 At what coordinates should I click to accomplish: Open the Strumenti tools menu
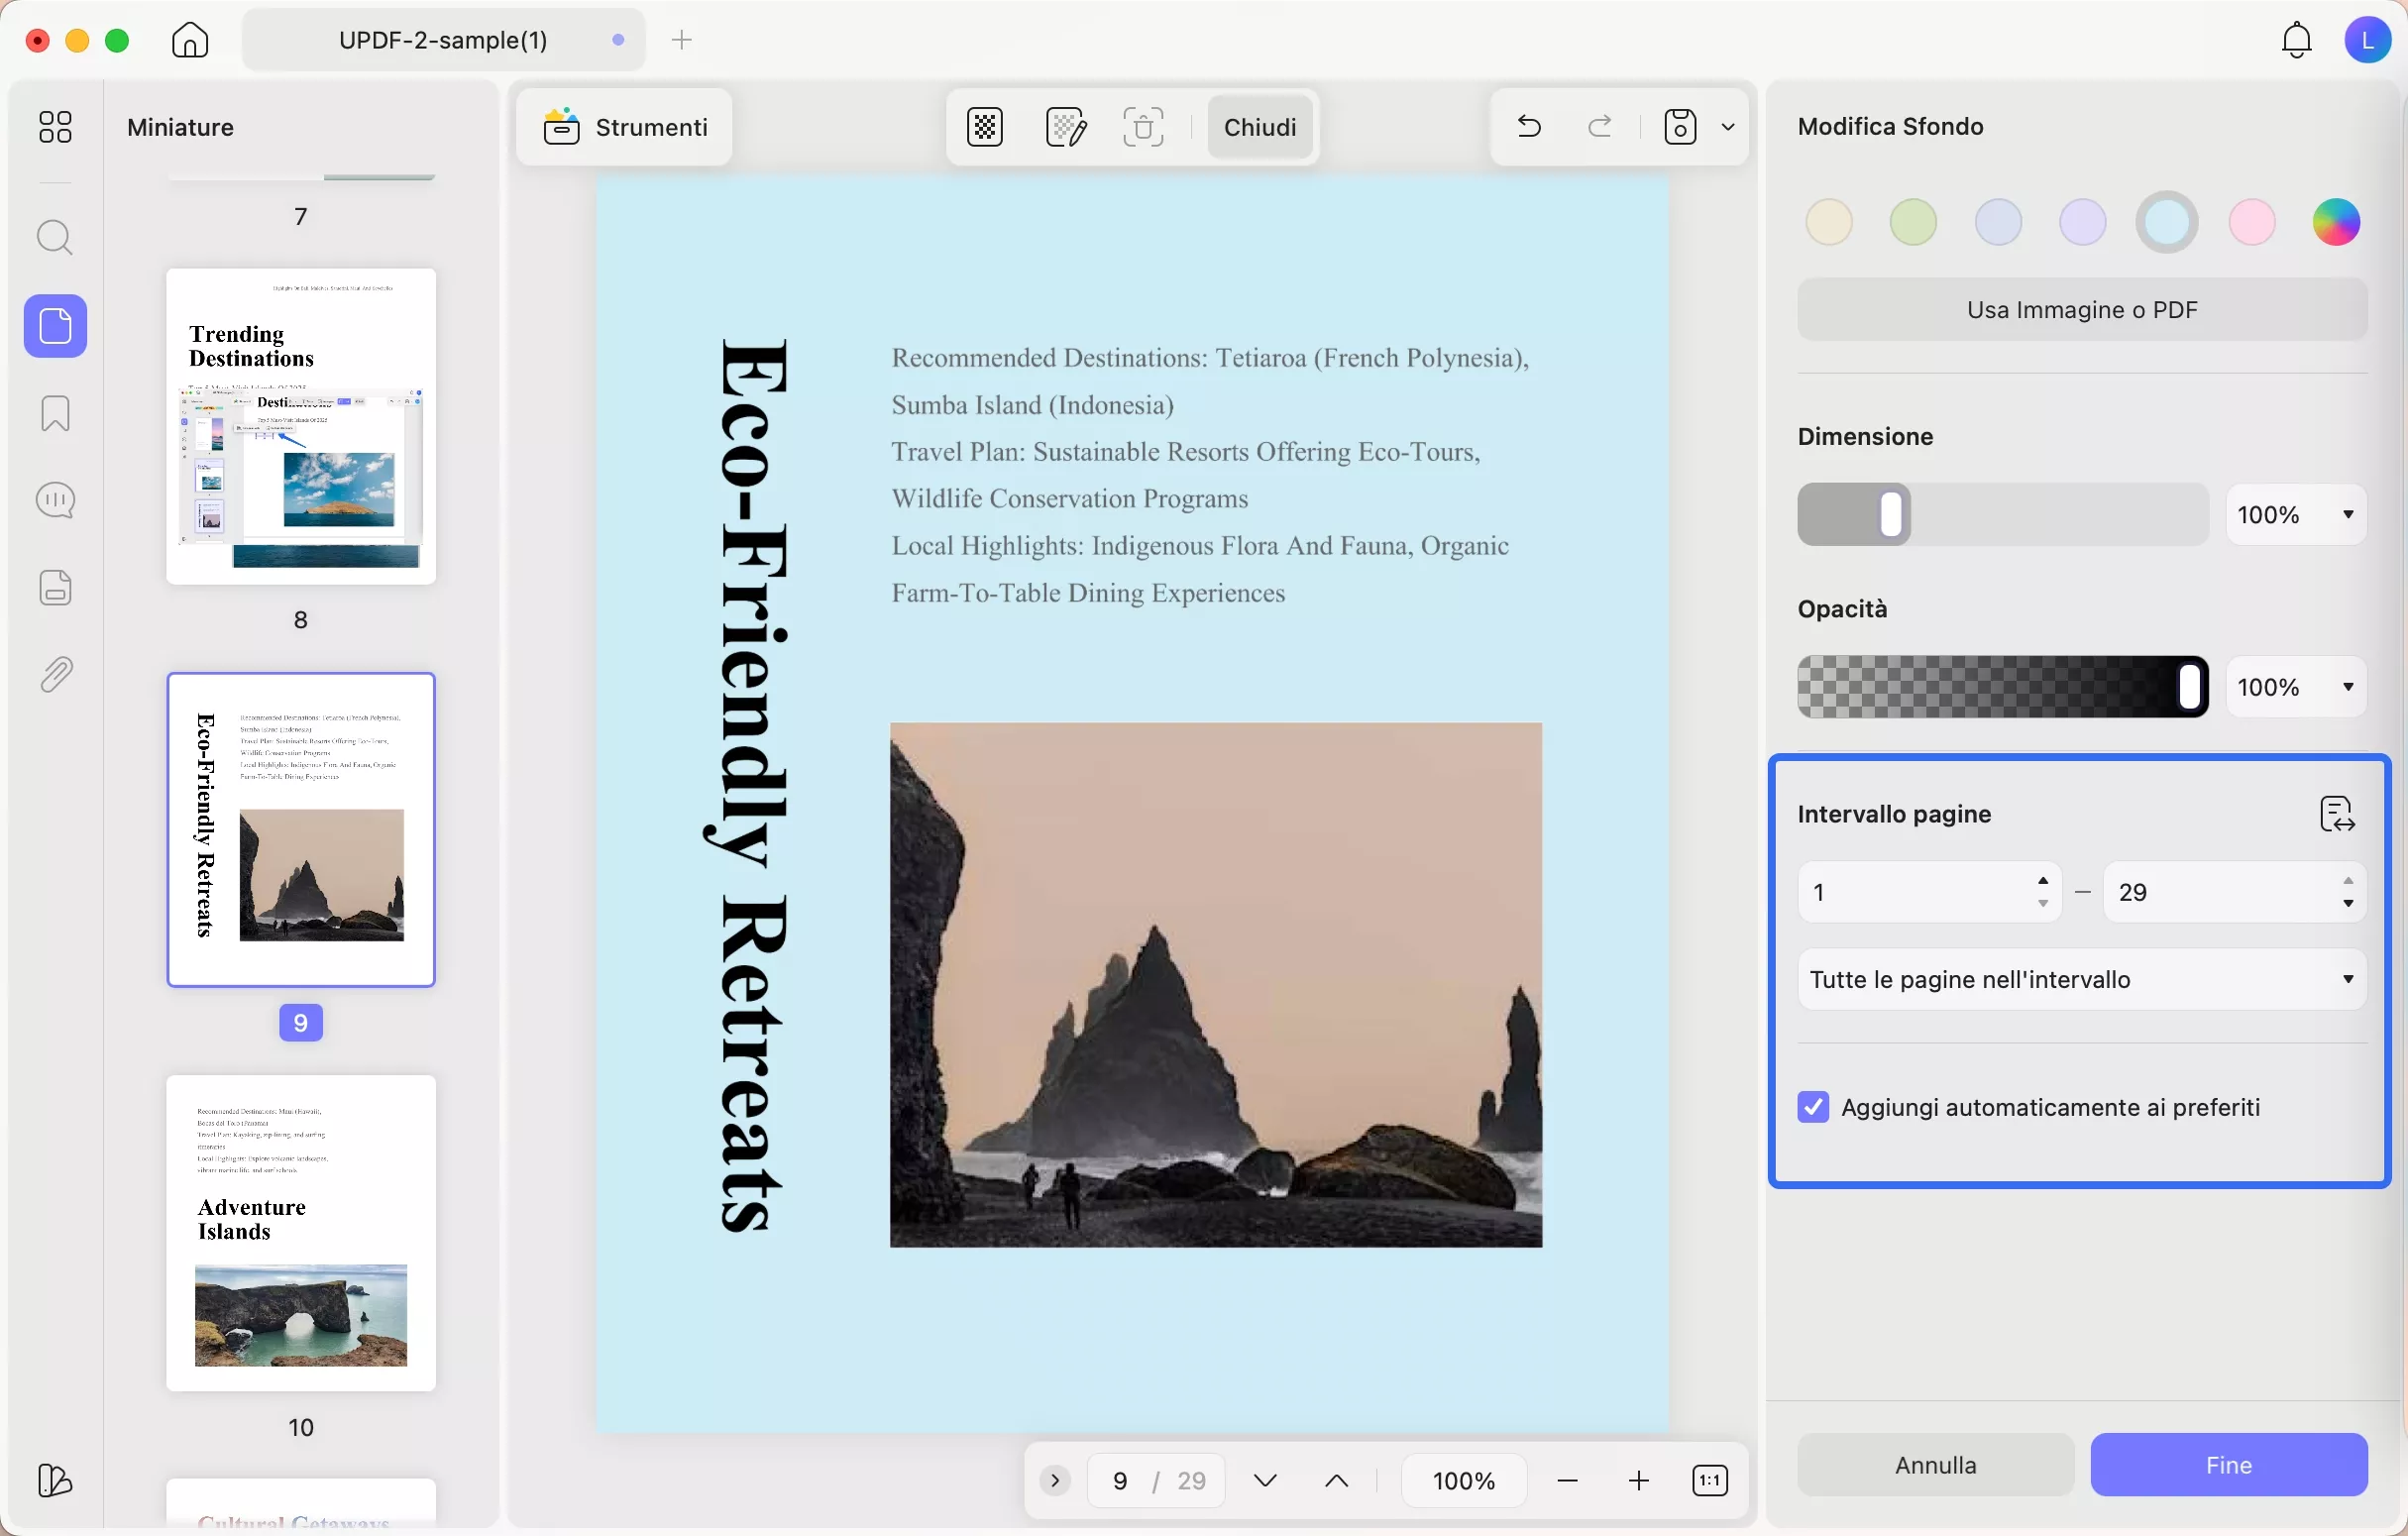(624, 127)
